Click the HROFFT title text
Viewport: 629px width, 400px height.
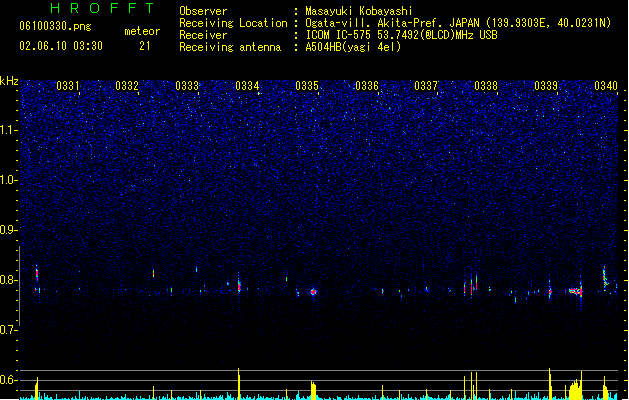[x=102, y=8]
